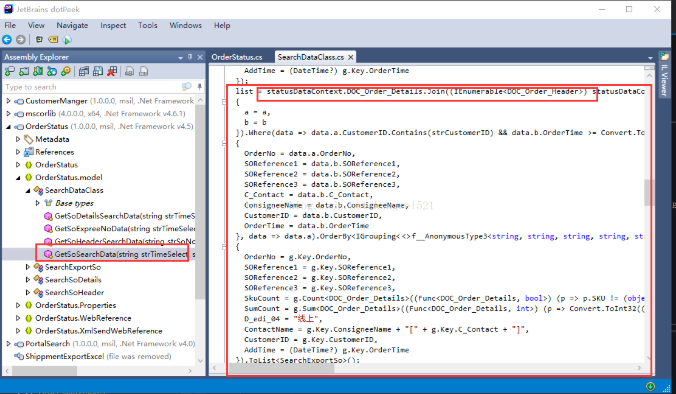The image size is (676, 394).
Task: Click Open from NuGet packages cache icon
Action: point(66,71)
